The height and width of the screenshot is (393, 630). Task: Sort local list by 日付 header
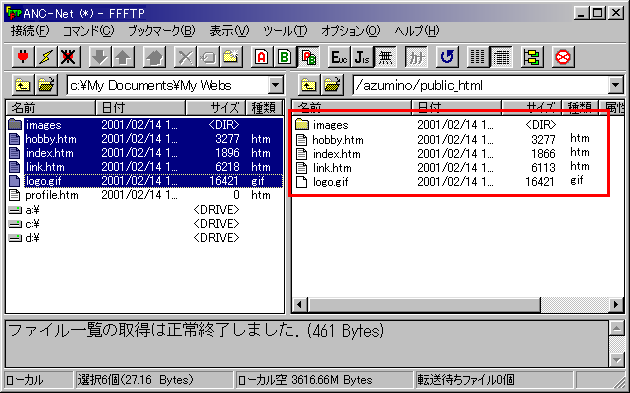(141, 108)
